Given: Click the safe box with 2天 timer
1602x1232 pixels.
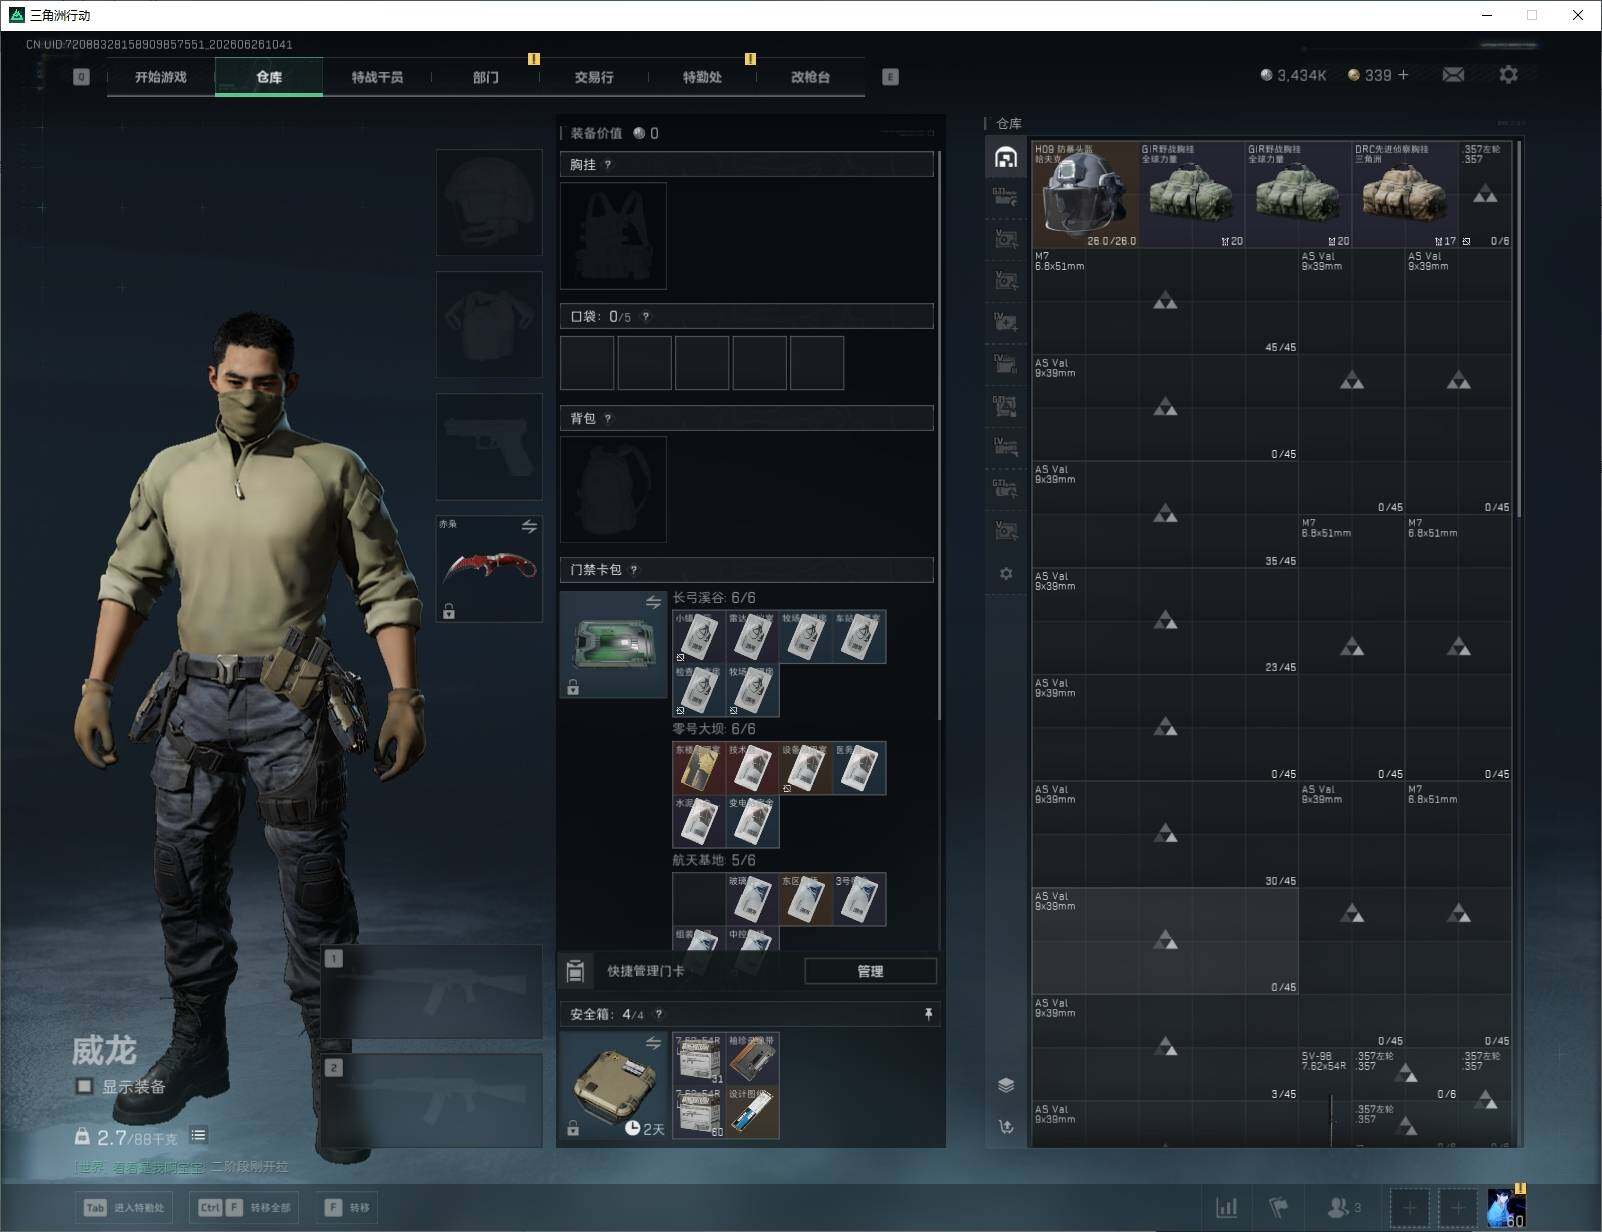Looking at the screenshot, I should (x=613, y=1087).
